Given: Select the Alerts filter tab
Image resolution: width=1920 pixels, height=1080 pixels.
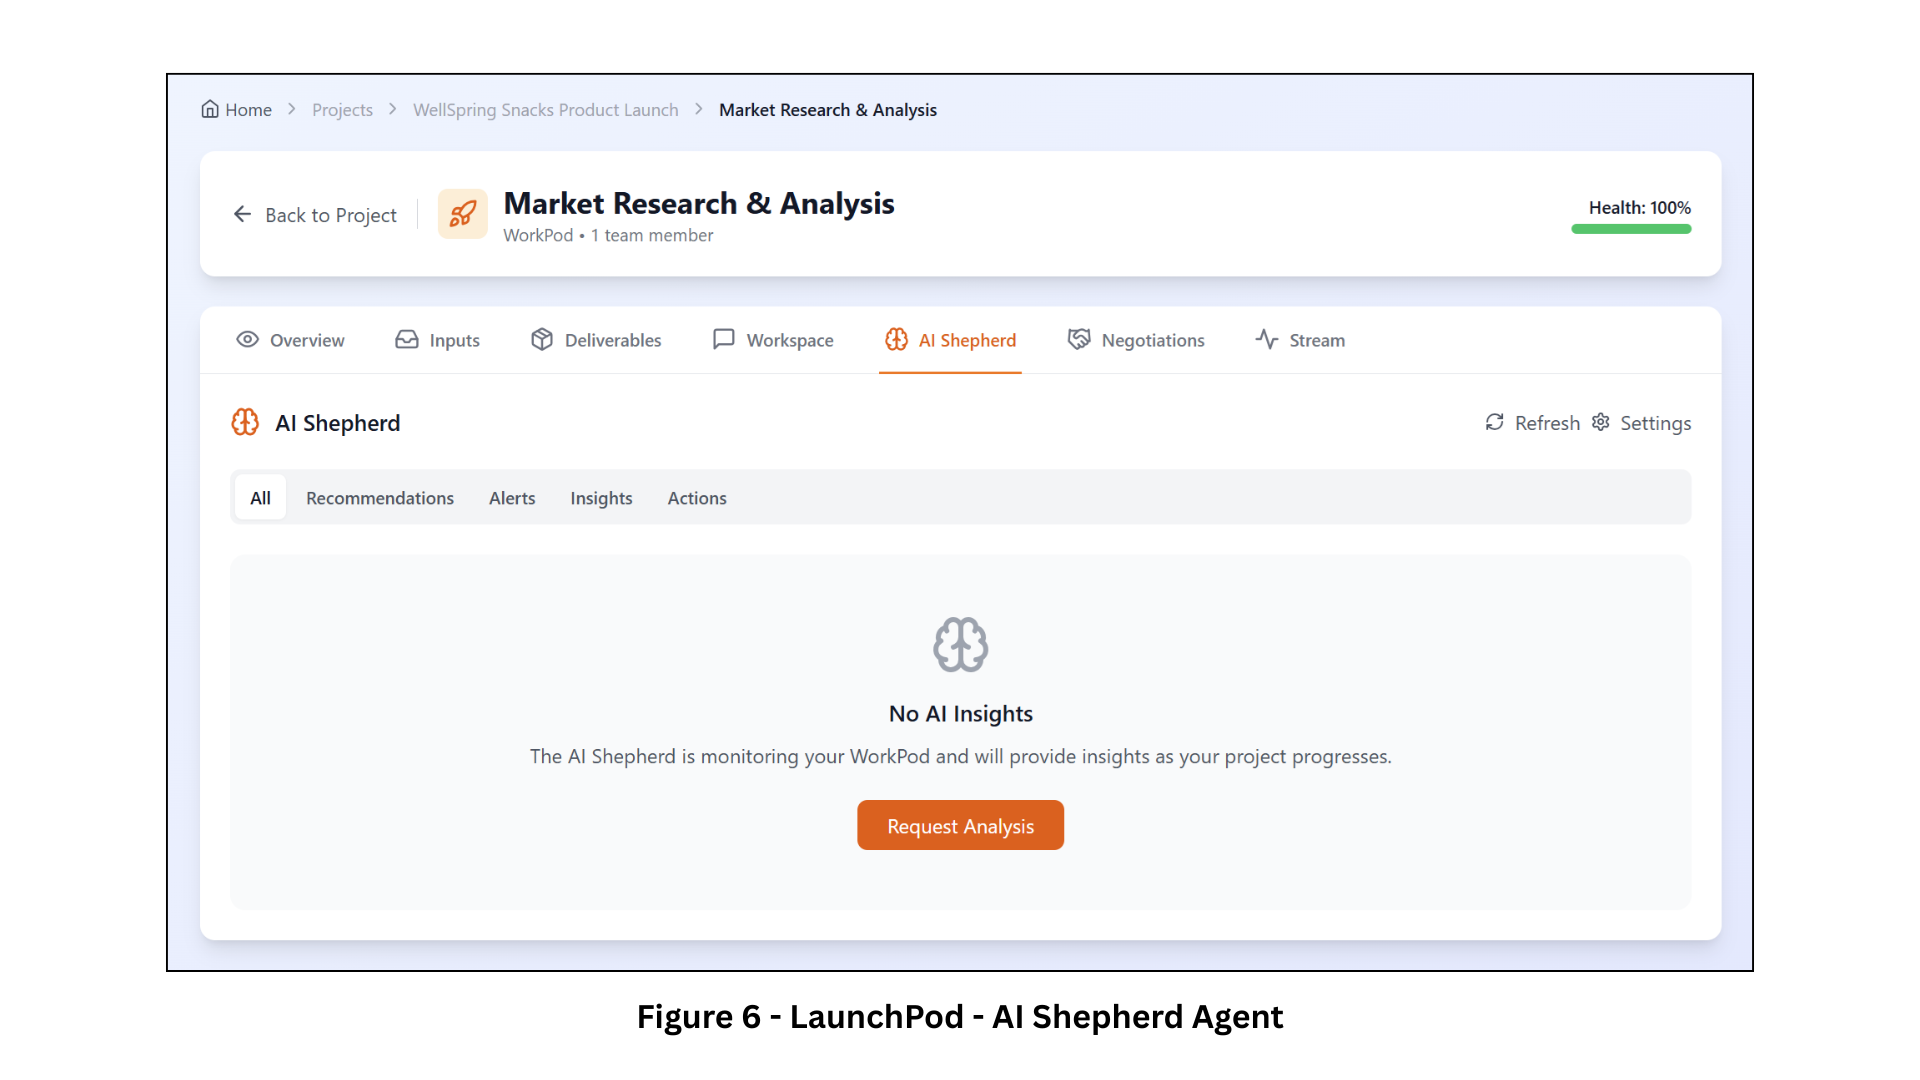Looking at the screenshot, I should [512, 498].
